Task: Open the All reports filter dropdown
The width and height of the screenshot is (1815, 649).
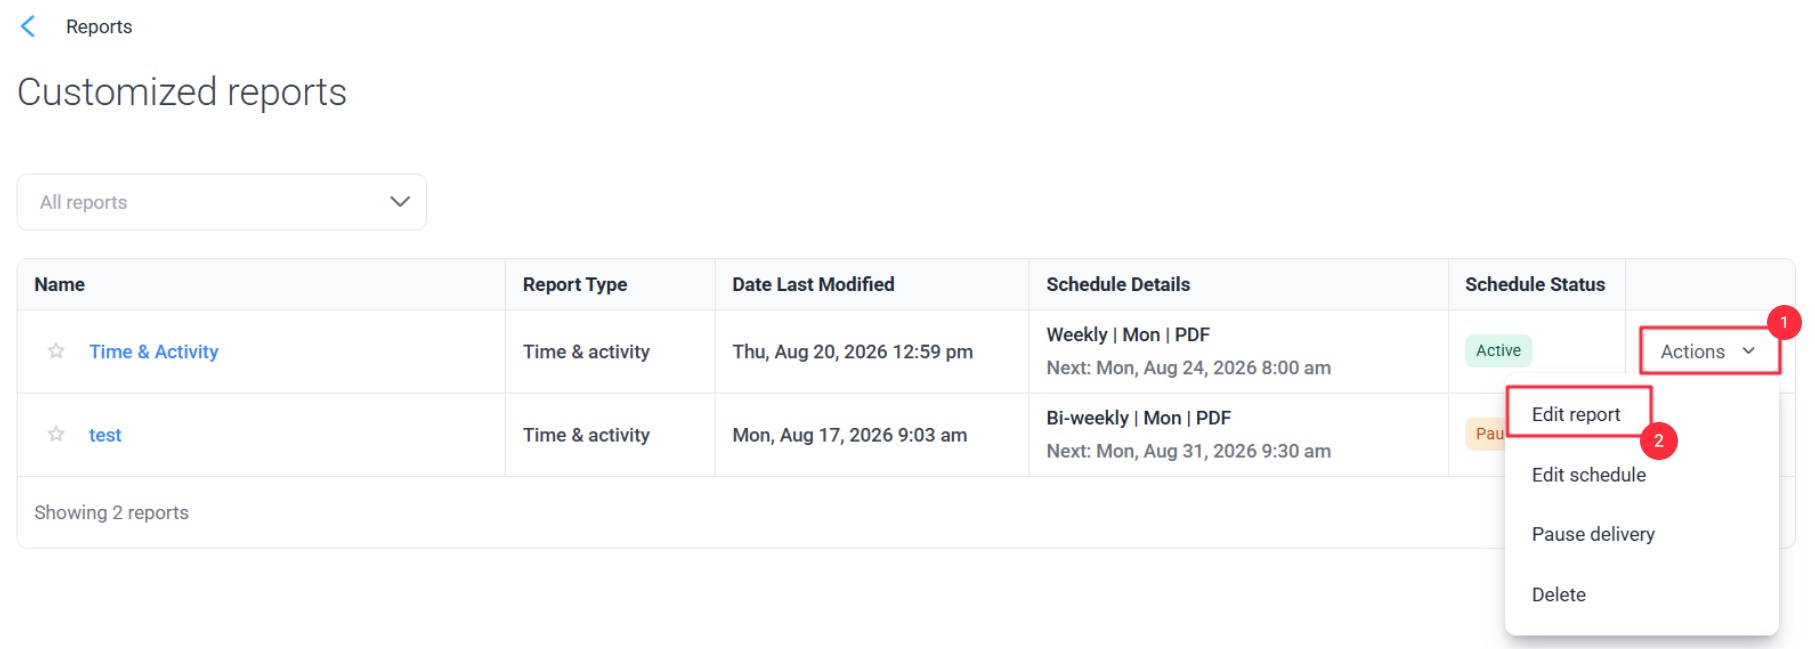Action: pyautogui.click(x=222, y=202)
